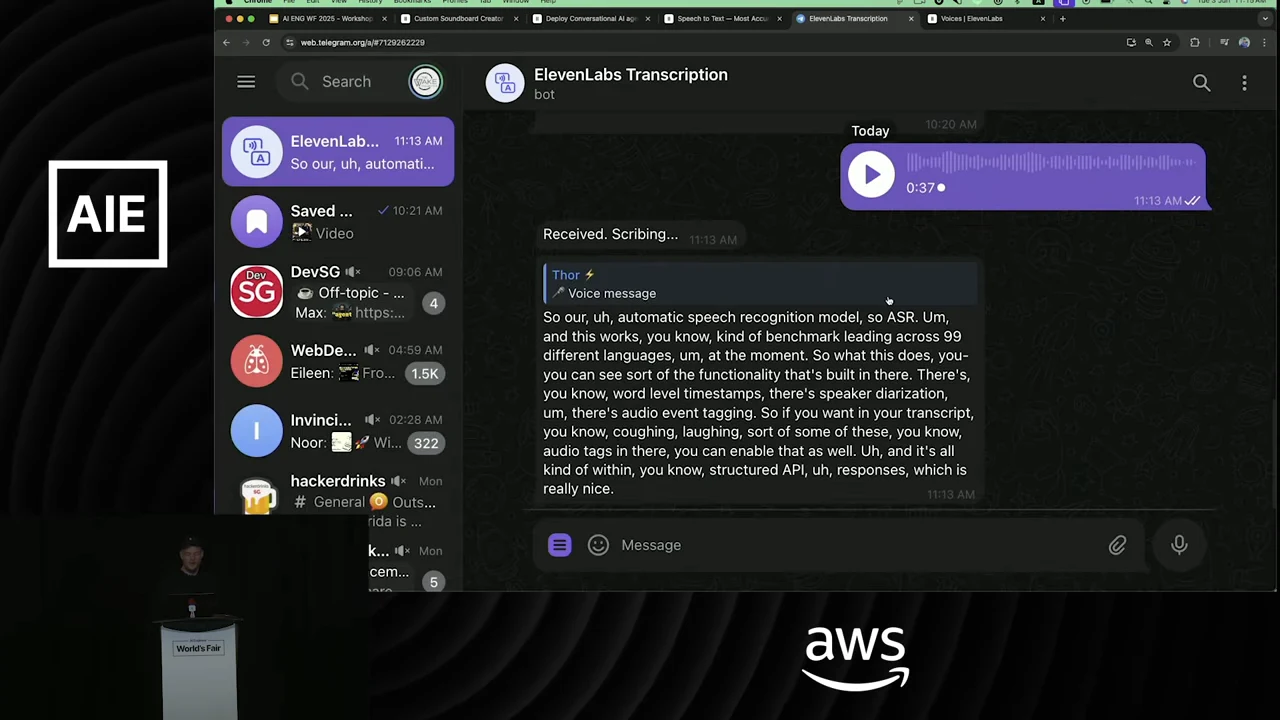Open the DevSG chat
1280x720 pixels.
(338, 292)
